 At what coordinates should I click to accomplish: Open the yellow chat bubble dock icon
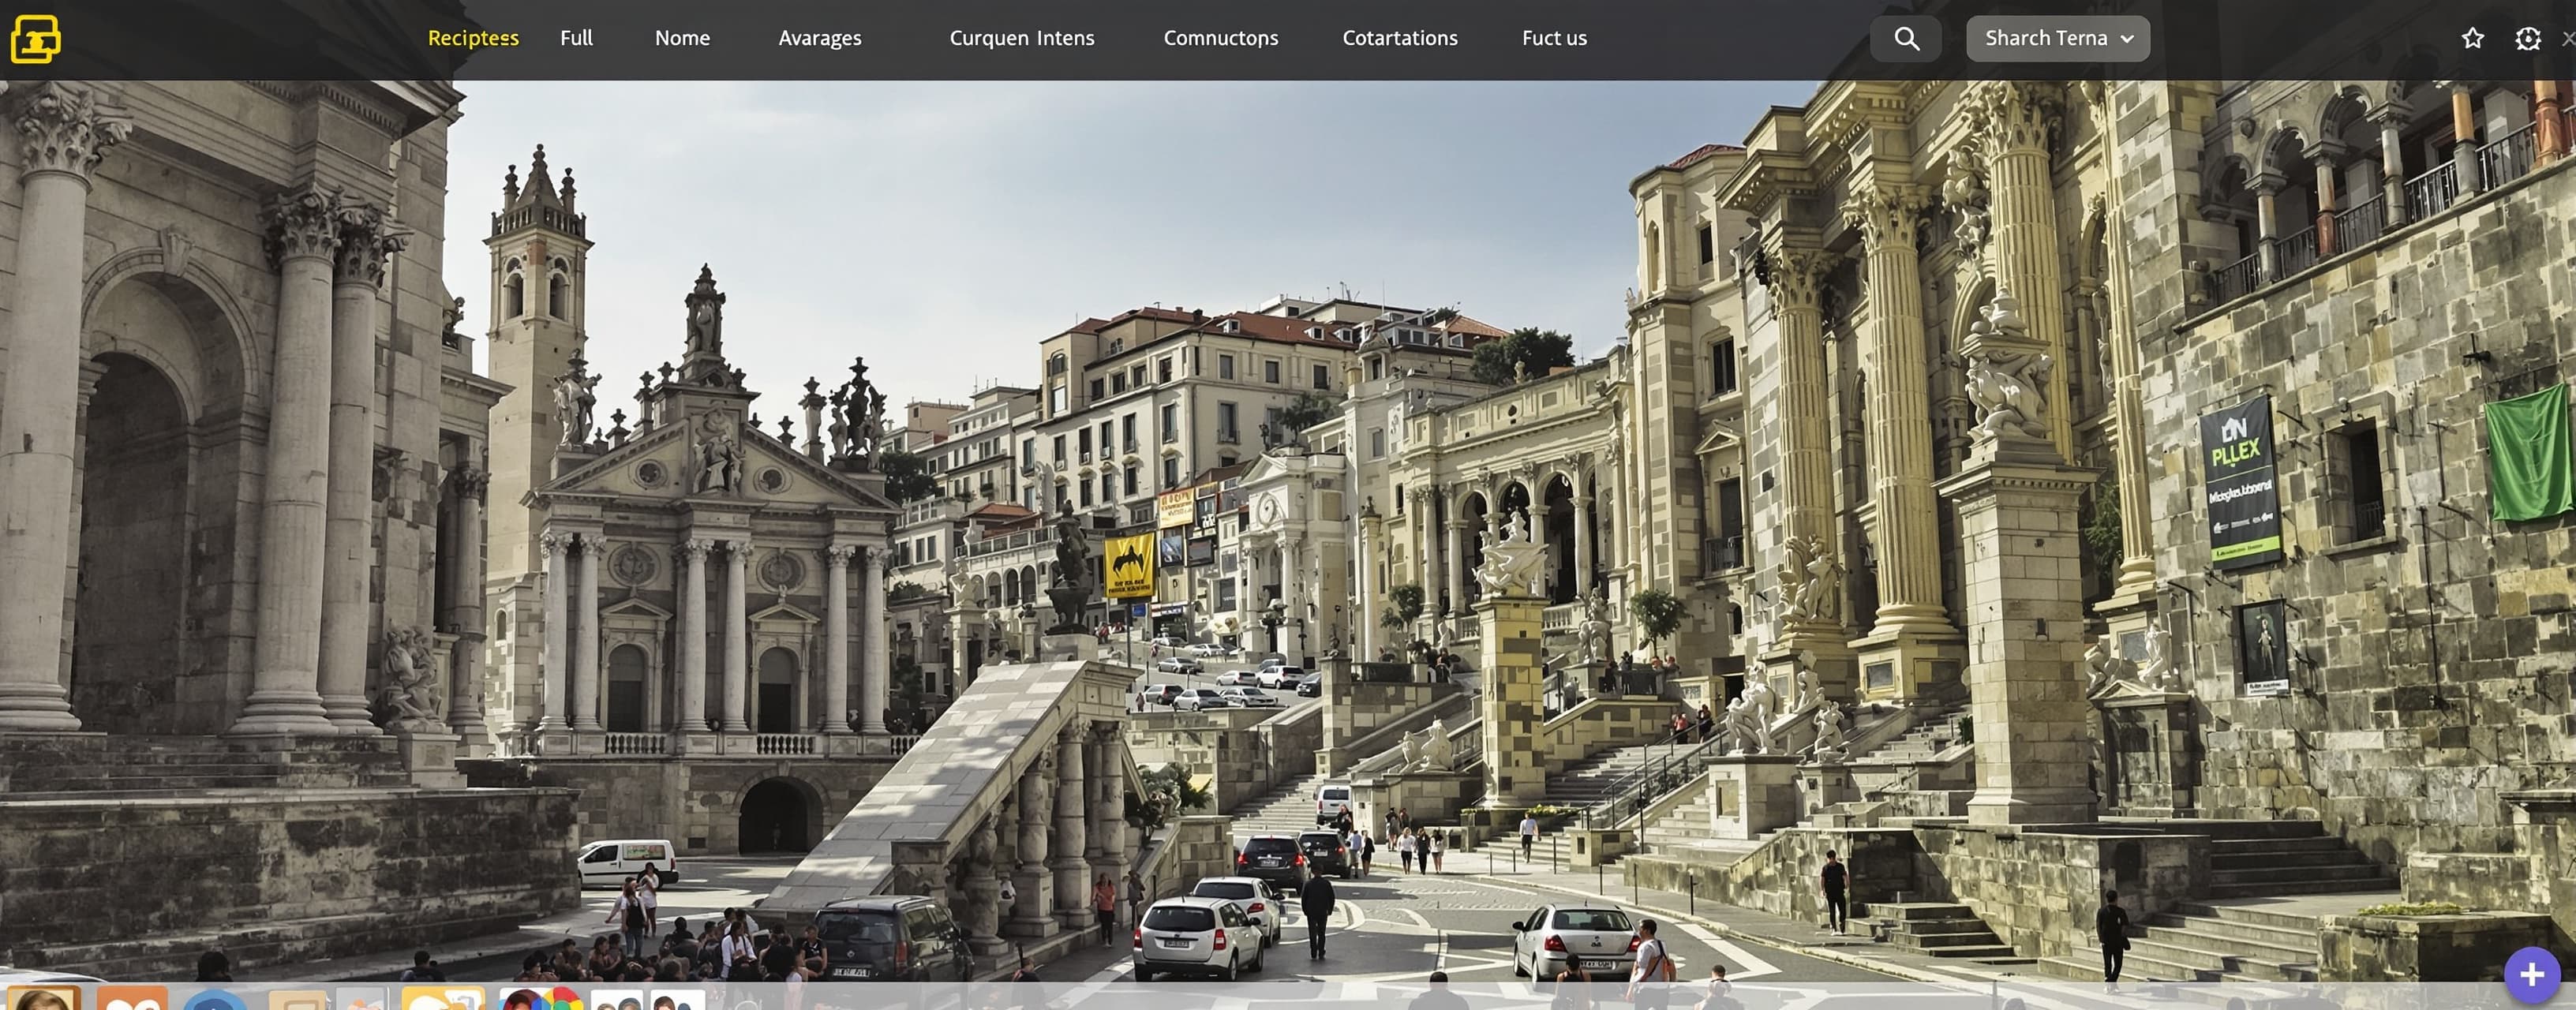(x=442, y=998)
